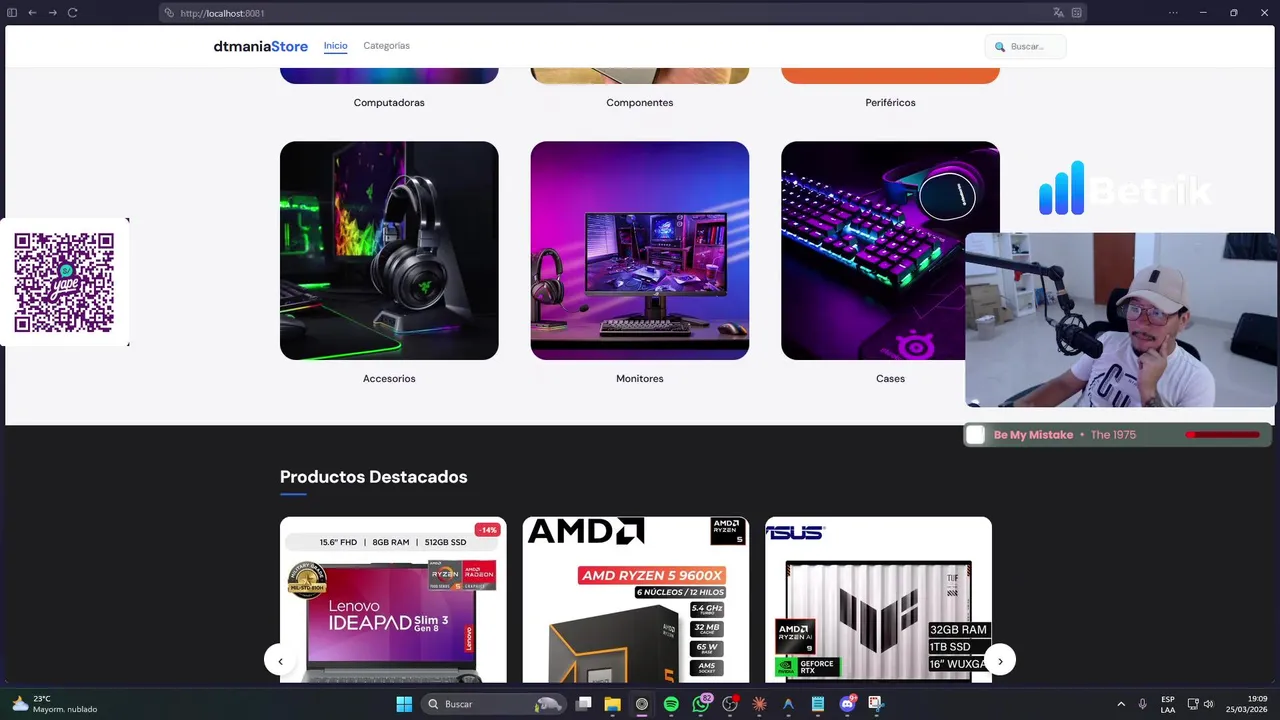Screen dimensions: 1280x720
Task: Open the notepad app in taskbar
Action: click(x=818, y=704)
